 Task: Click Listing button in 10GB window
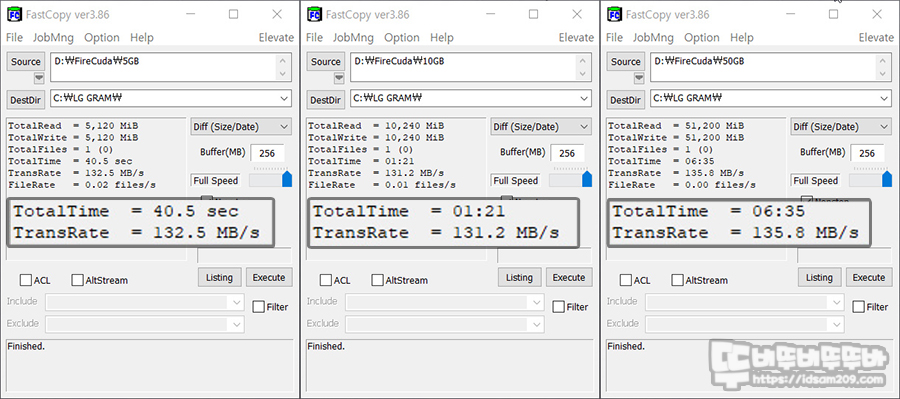(x=519, y=278)
